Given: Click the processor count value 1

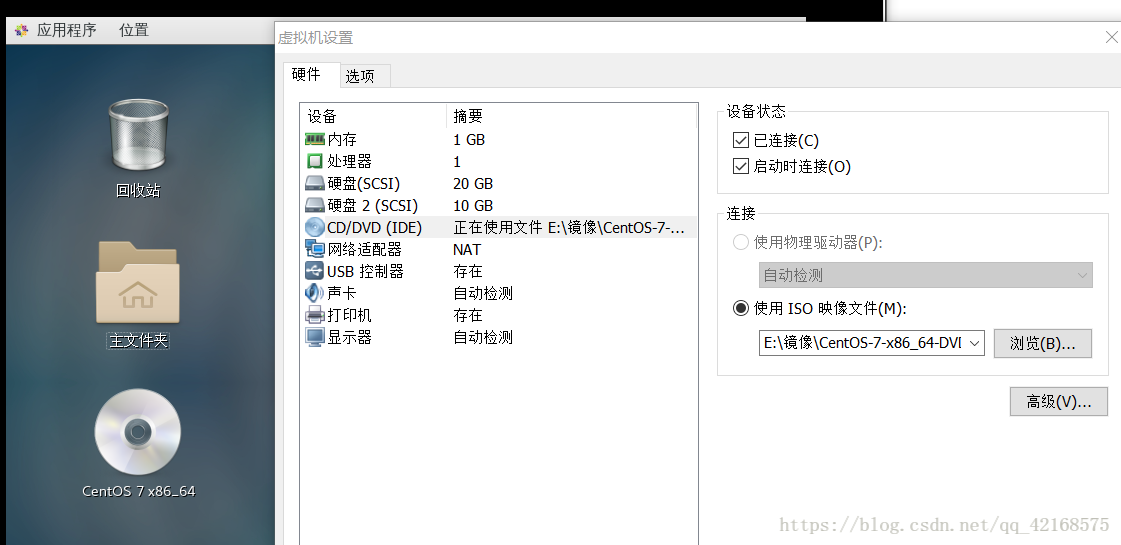Looking at the screenshot, I should point(457,162).
